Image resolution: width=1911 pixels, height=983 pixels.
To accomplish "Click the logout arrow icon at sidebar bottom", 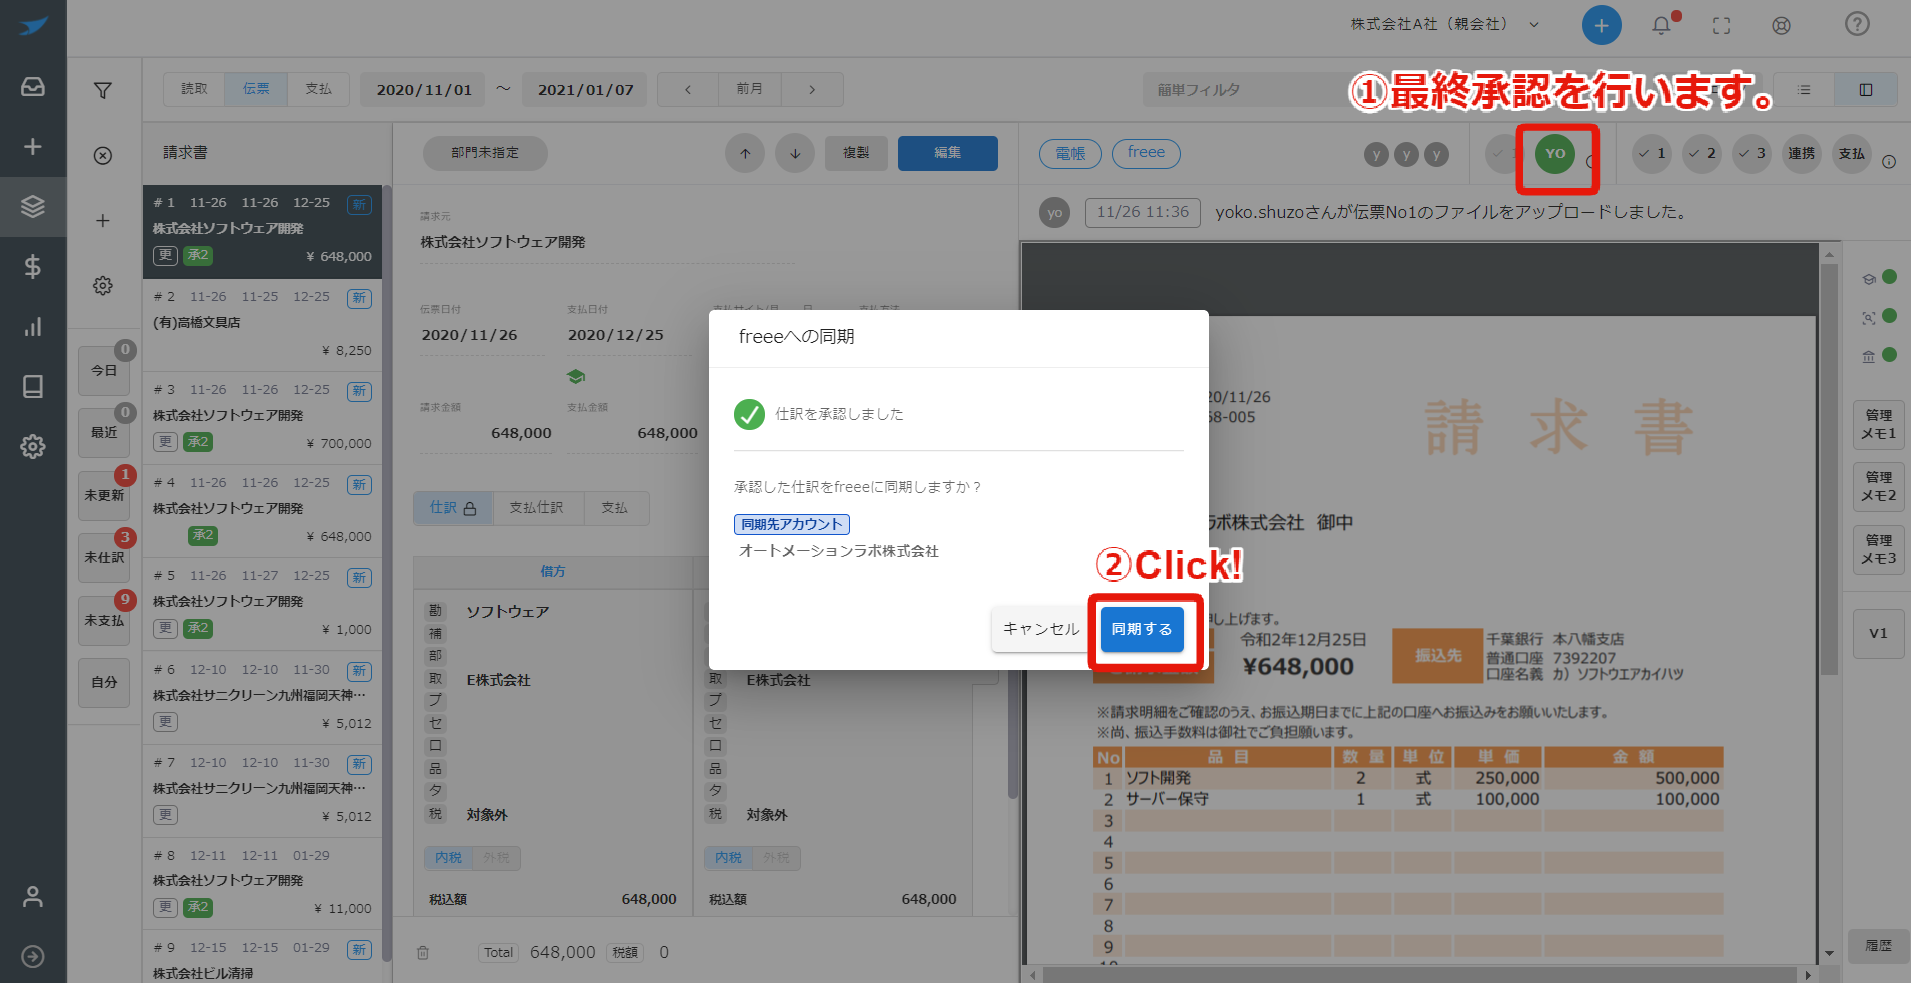I will [x=33, y=957].
